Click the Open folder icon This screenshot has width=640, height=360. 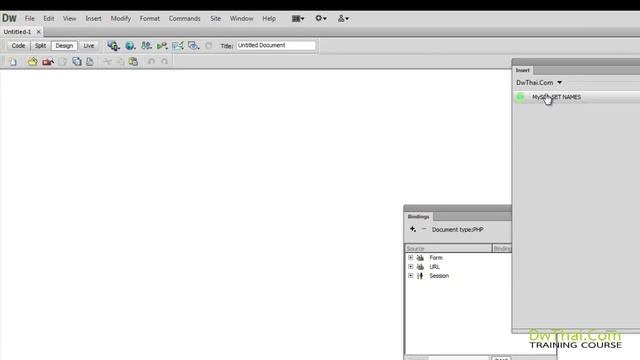pyautogui.click(x=32, y=62)
